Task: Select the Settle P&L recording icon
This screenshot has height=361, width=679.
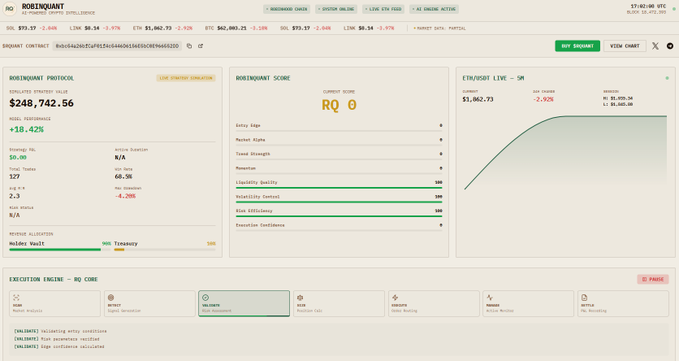Action: coord(584,297)
